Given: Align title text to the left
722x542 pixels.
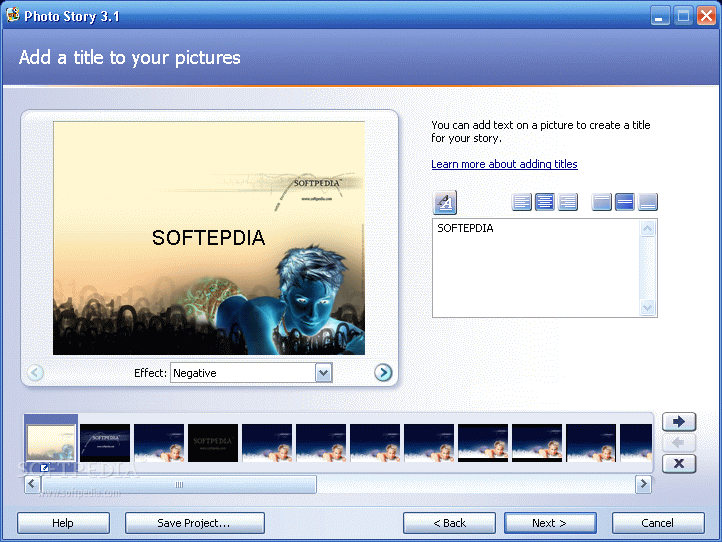Looking at the screenshot, I should [522, 202].
